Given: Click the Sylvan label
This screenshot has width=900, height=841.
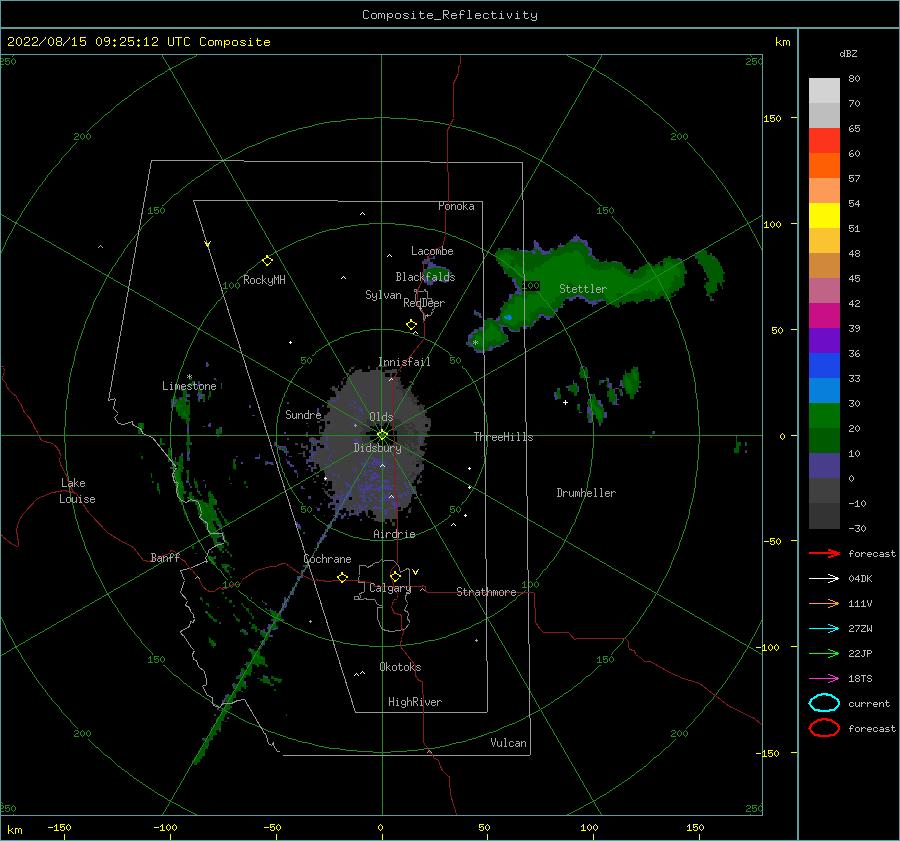Looking at the screenshot, I should coord(383,296).
